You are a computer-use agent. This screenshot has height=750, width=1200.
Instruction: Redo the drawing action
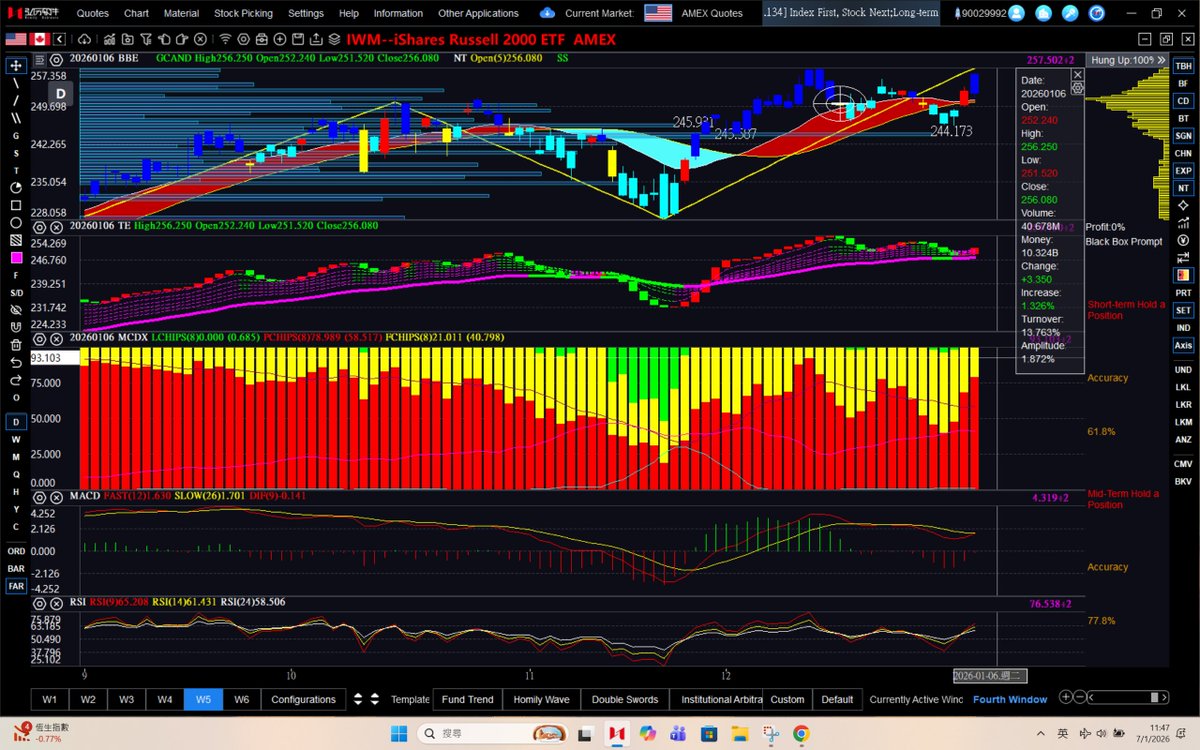[16, 380]
